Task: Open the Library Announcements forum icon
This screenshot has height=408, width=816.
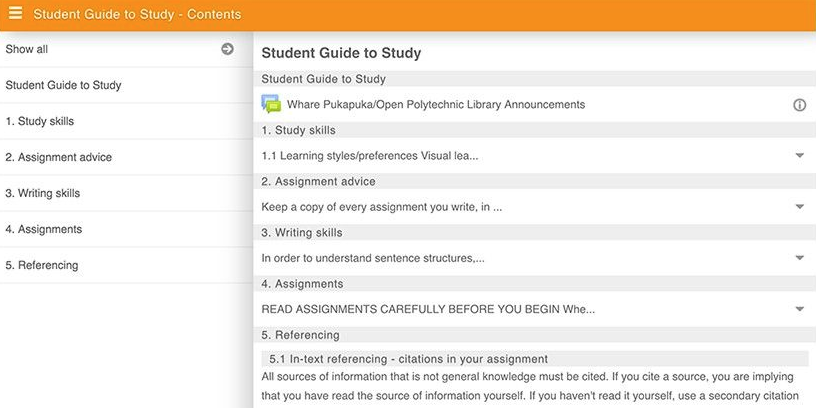Action: pos(271,104)
